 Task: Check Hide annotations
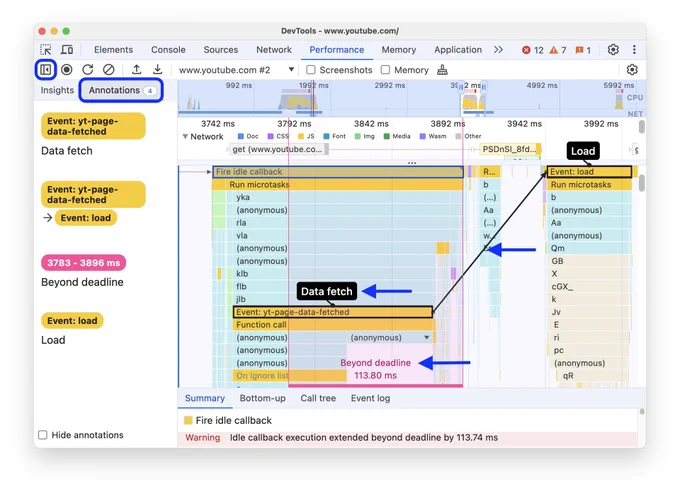tap(42, 435)
